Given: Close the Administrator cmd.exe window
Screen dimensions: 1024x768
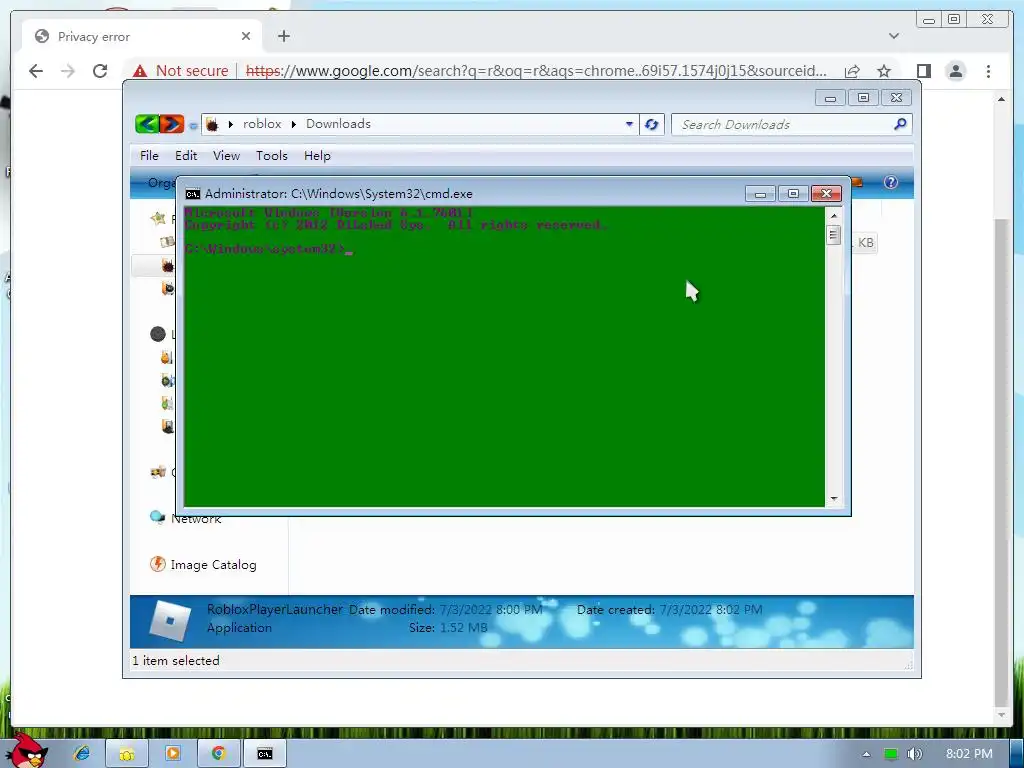Looking at the screenshot, I should pos(826,193).
